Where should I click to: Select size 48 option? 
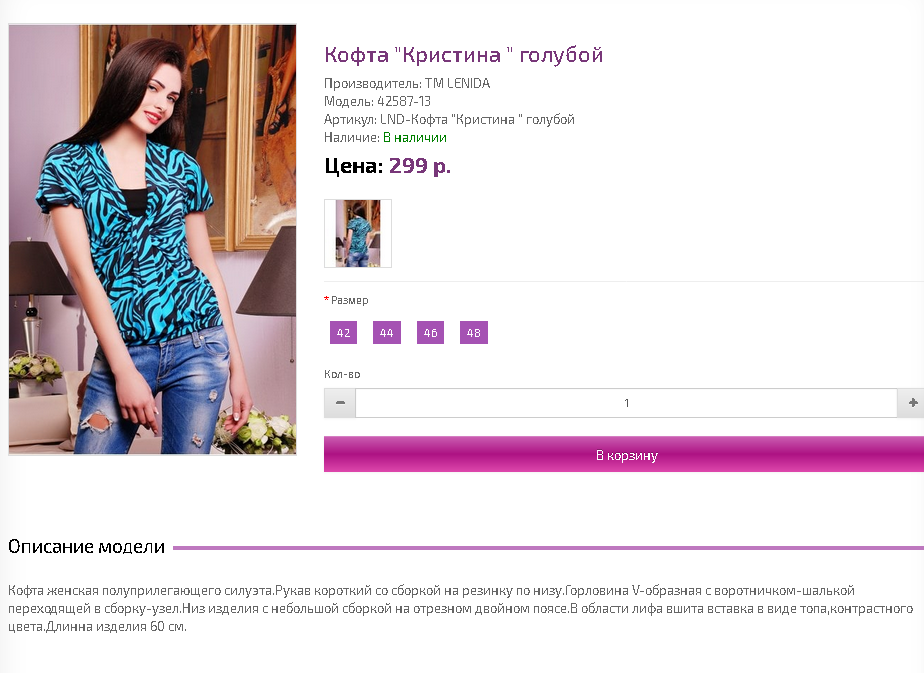pyautogui.click(x=474, y=333)
